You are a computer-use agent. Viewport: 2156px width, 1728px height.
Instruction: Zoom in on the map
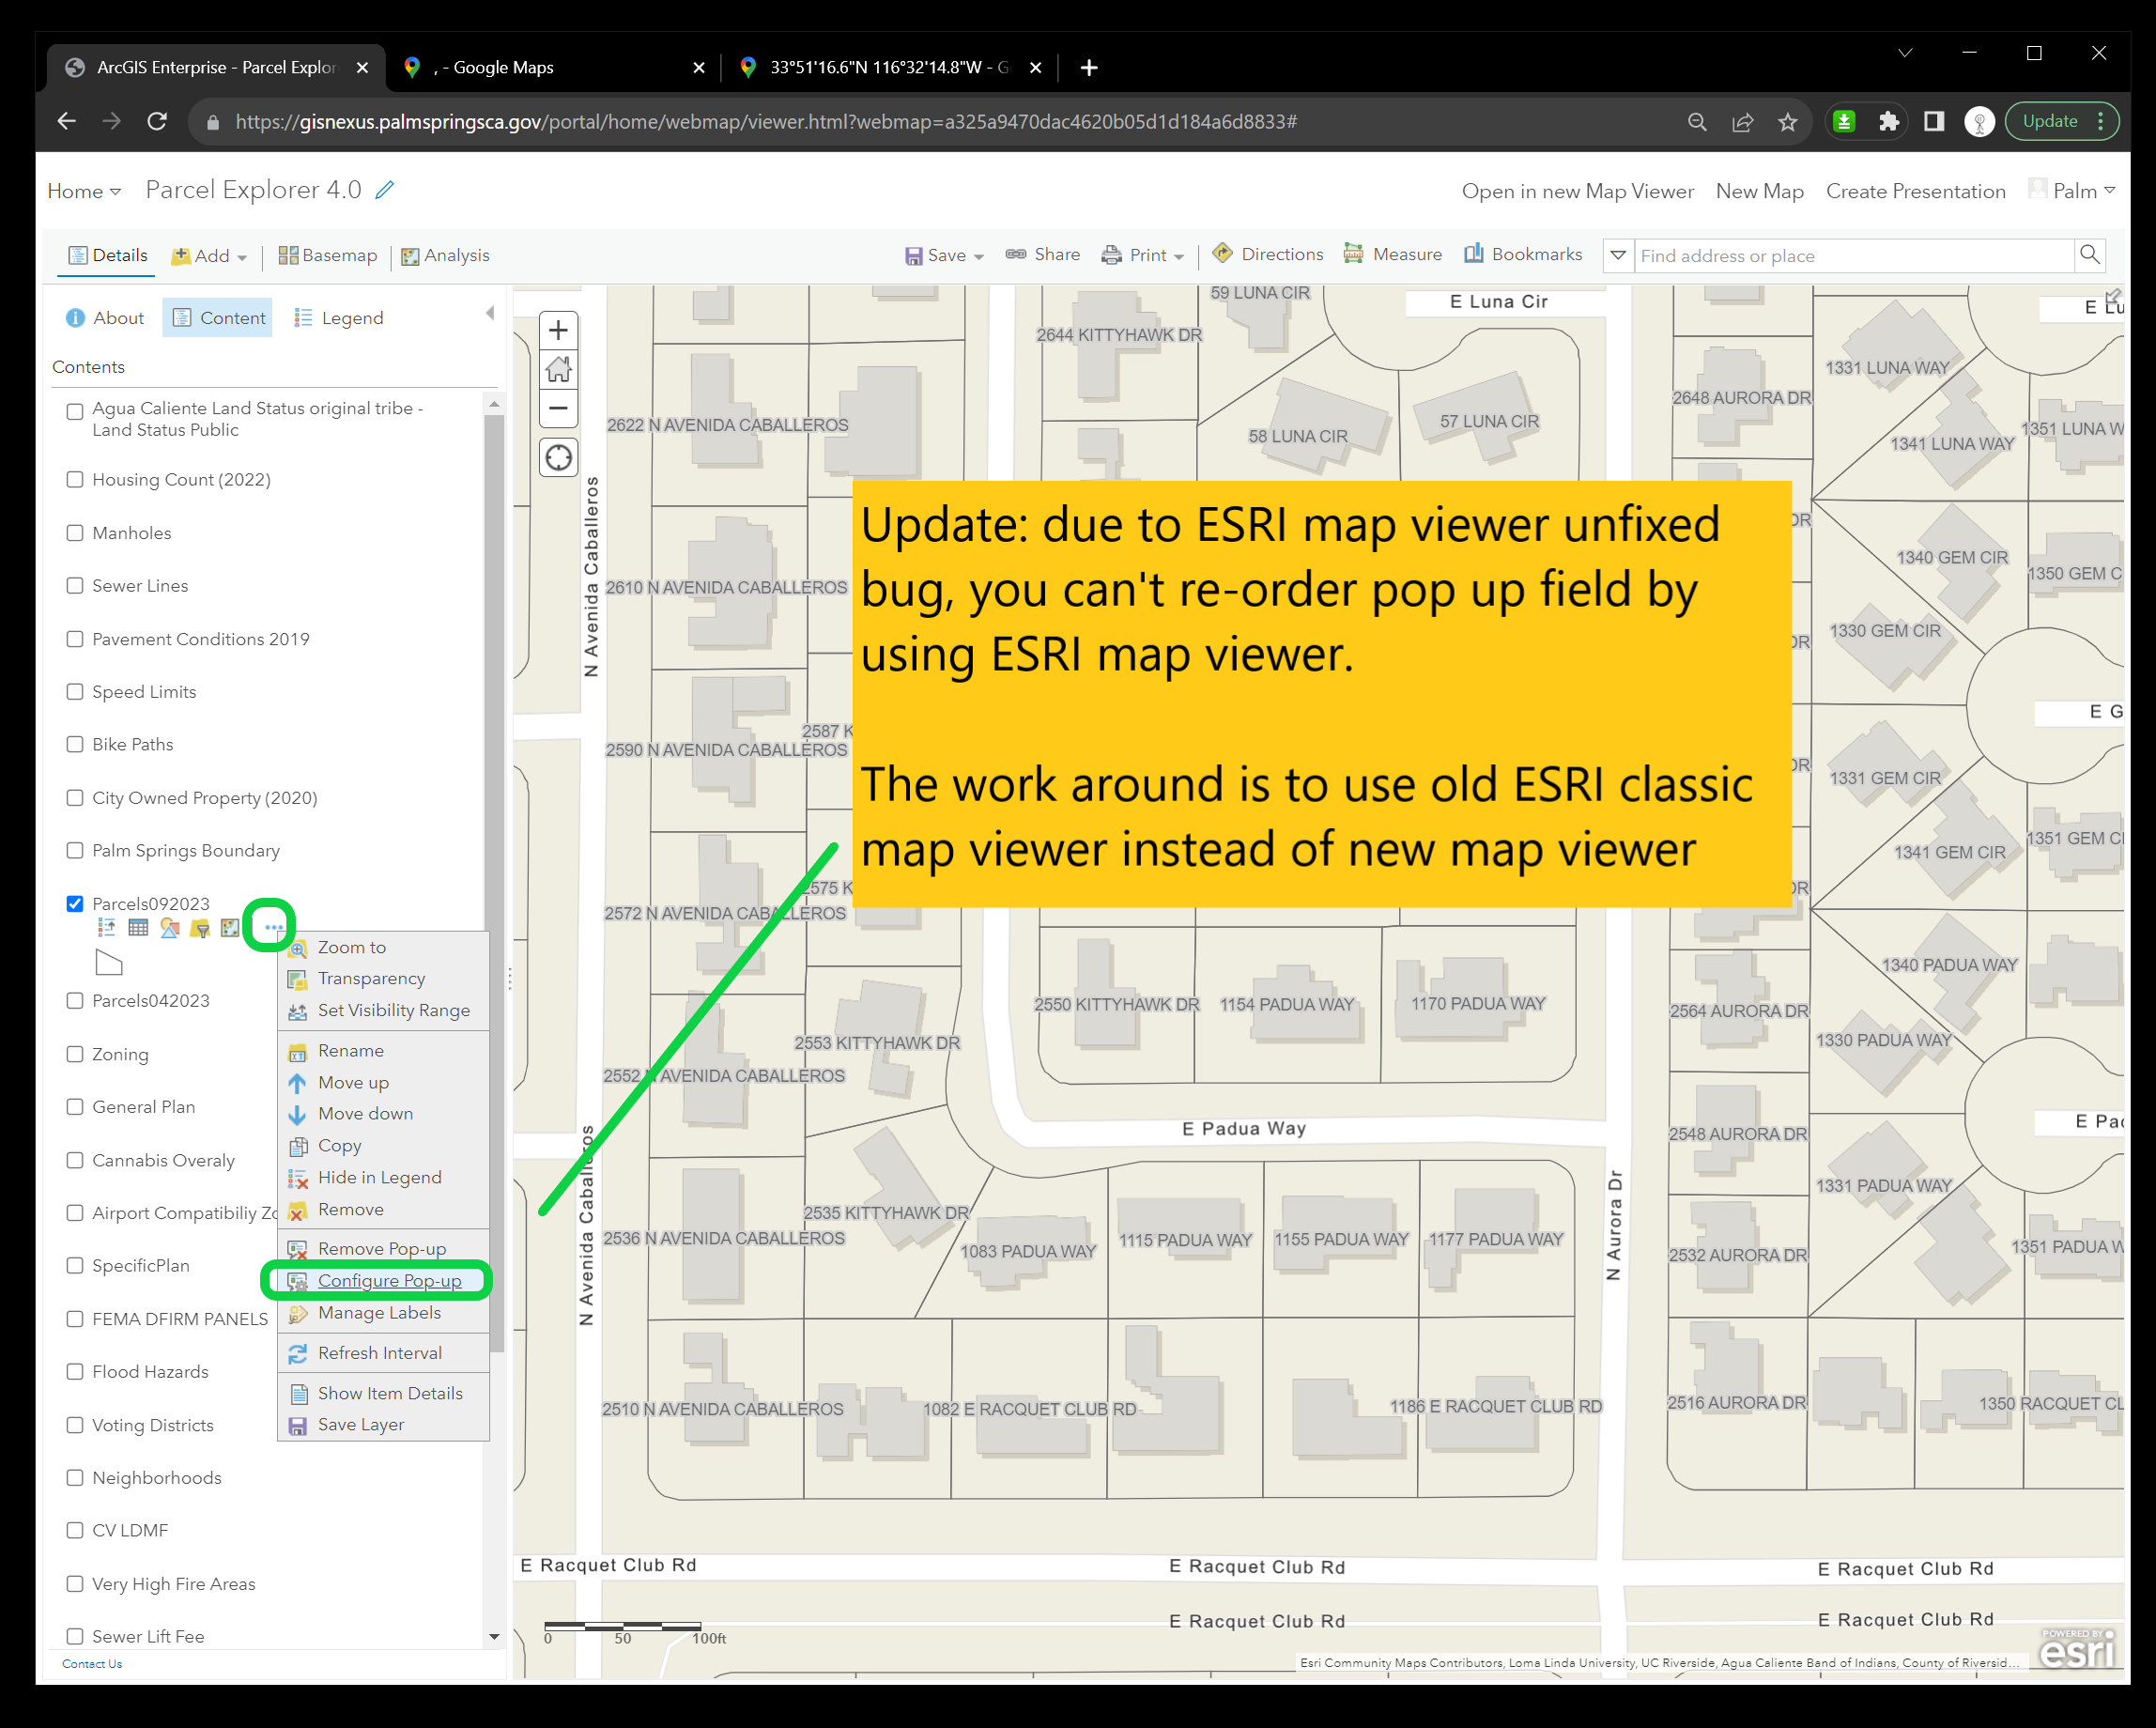tap(558, 330)
